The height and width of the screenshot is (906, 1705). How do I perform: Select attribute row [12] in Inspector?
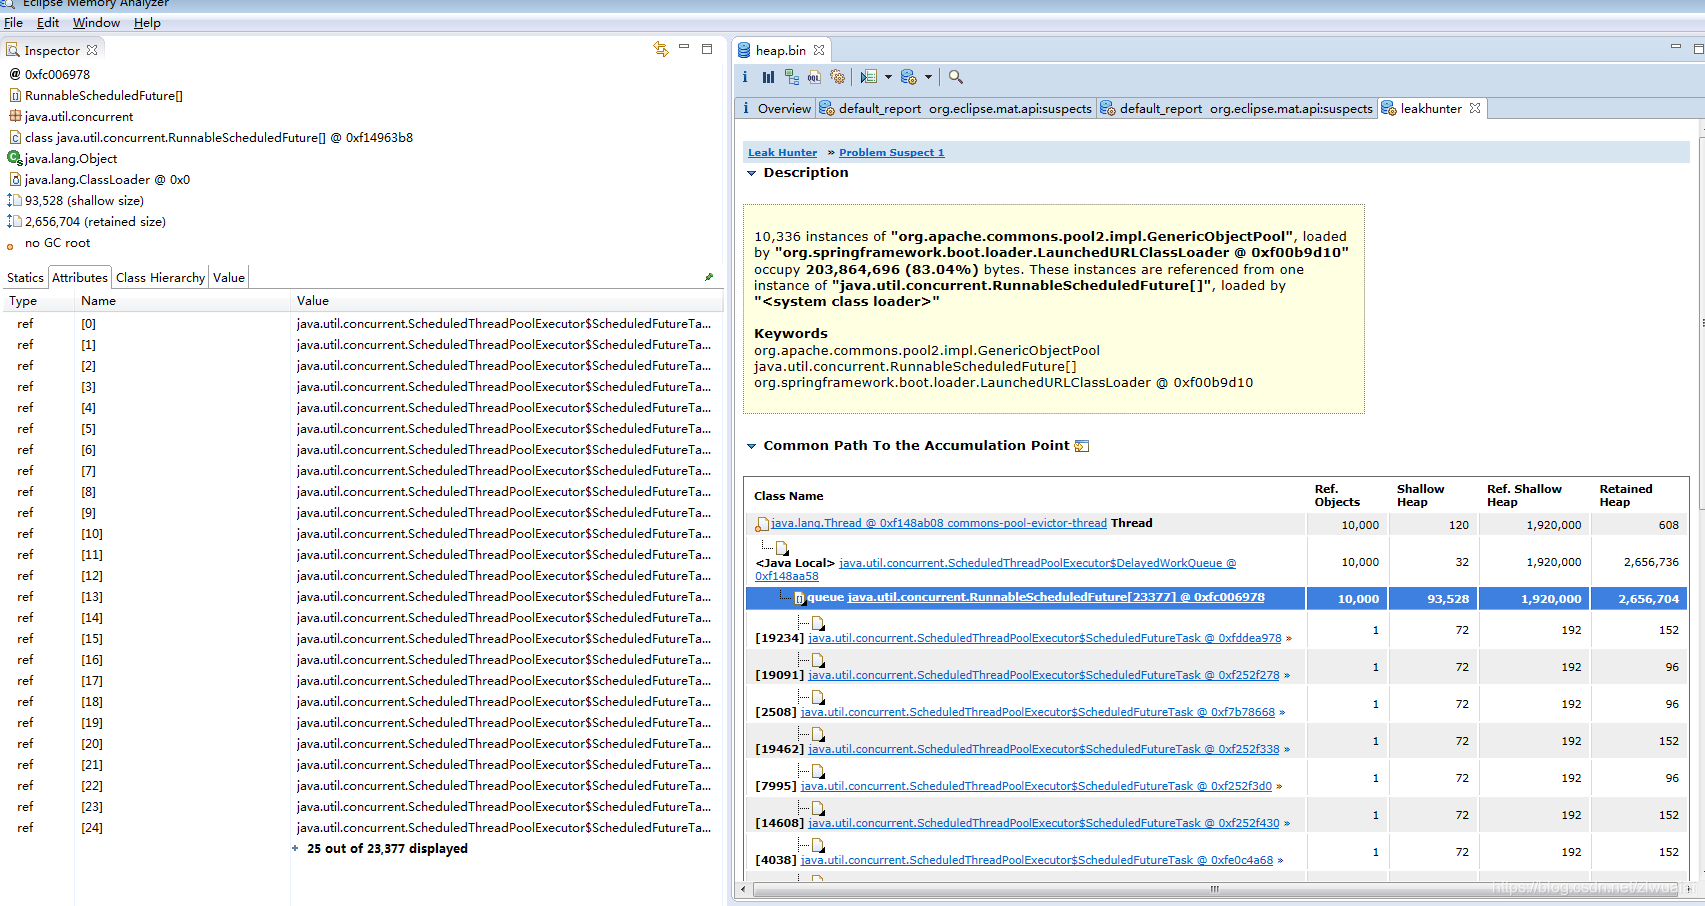(361, 575)
